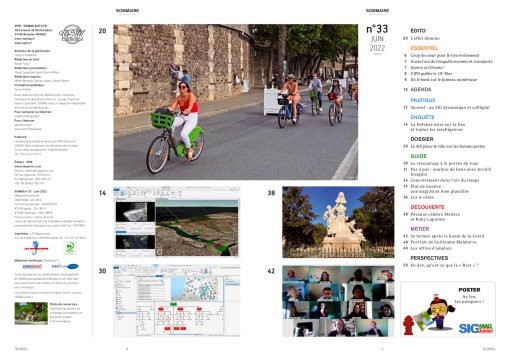The width and height of the screenshot is (510, 360).
Task: Click the SIGMAG Junior logo in poster box
Action: (476, 328)
